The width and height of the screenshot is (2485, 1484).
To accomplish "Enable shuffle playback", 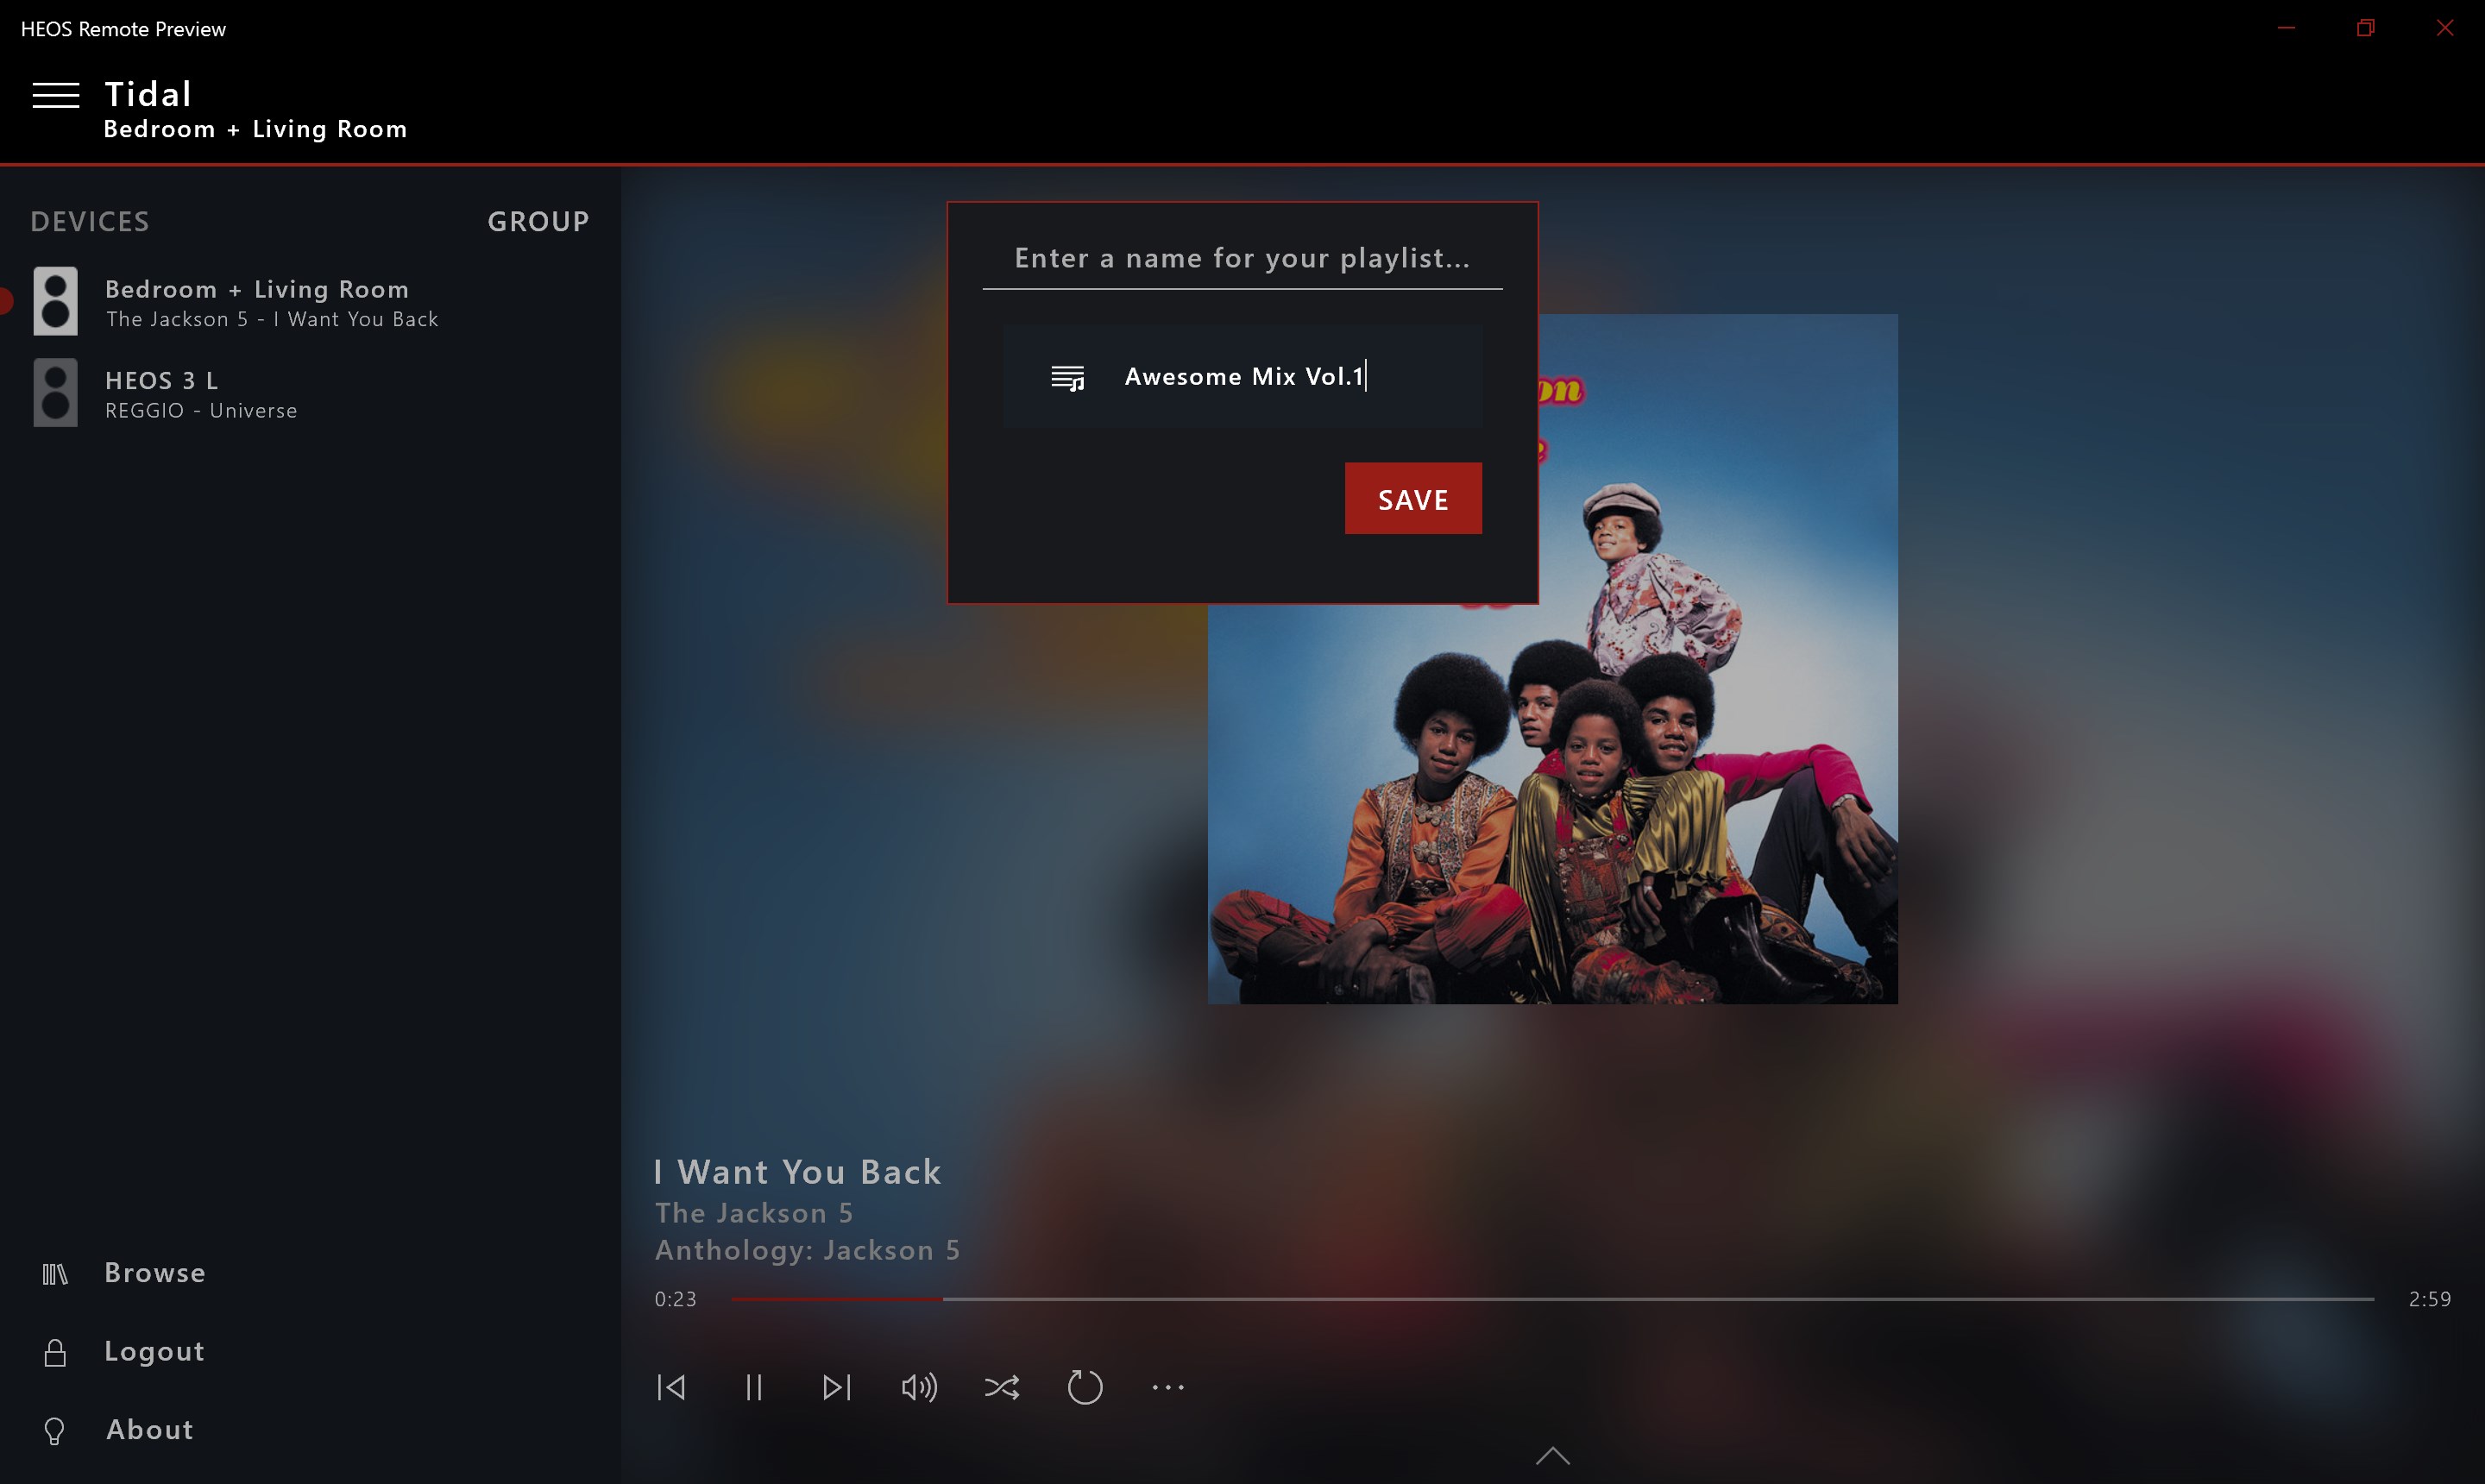I will tap(1002, 1387).
